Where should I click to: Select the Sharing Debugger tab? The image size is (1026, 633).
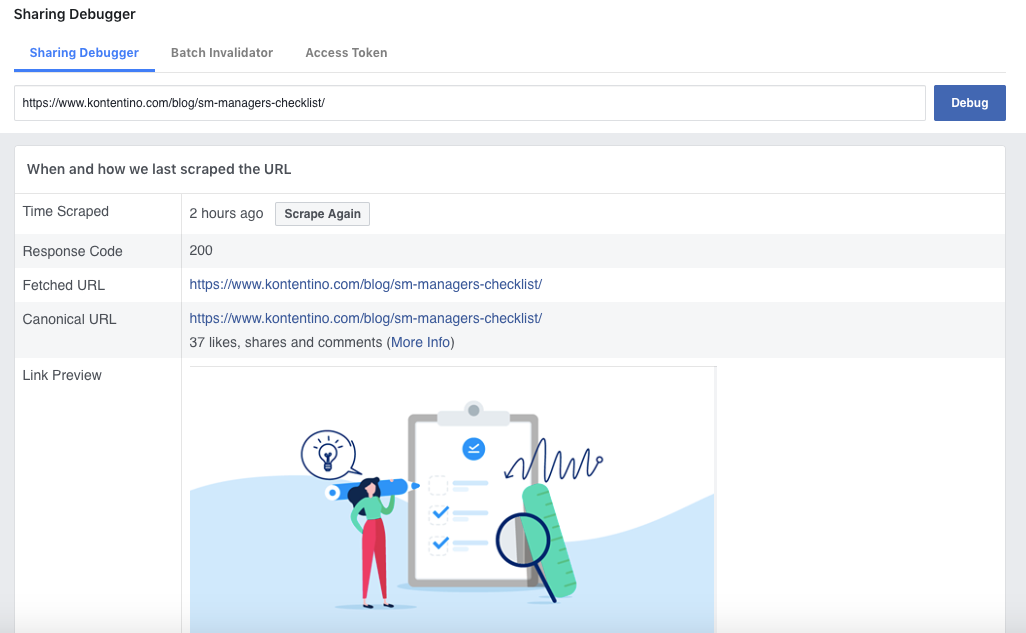pyautogui.click(x=84, y=52)
